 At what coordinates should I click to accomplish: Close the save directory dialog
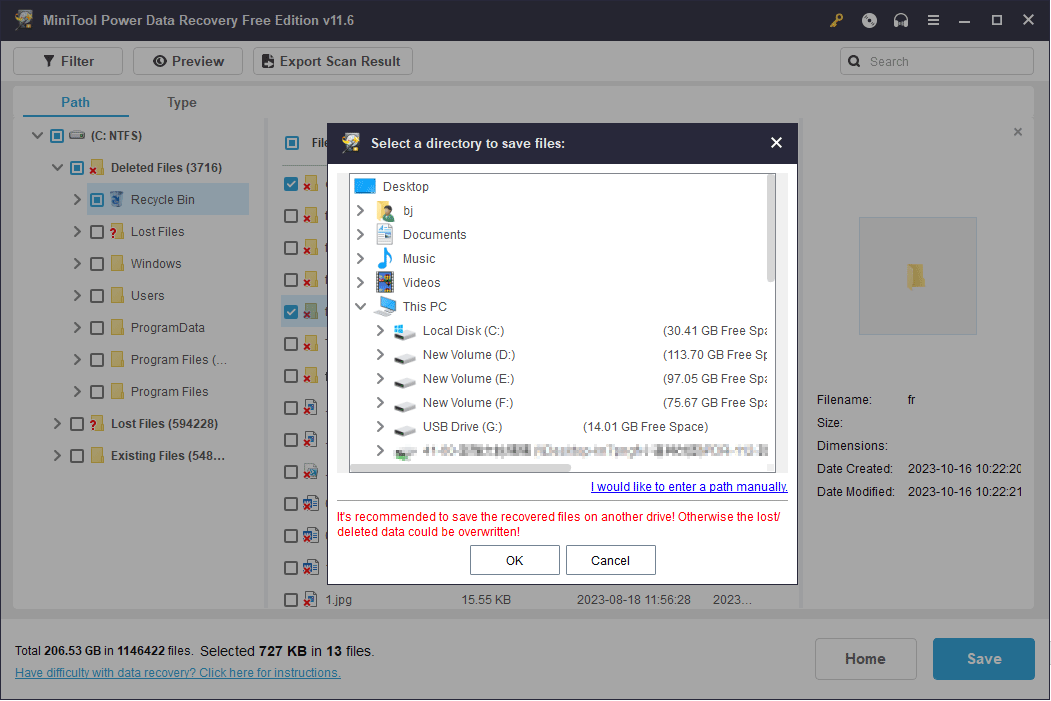(776, 143)
